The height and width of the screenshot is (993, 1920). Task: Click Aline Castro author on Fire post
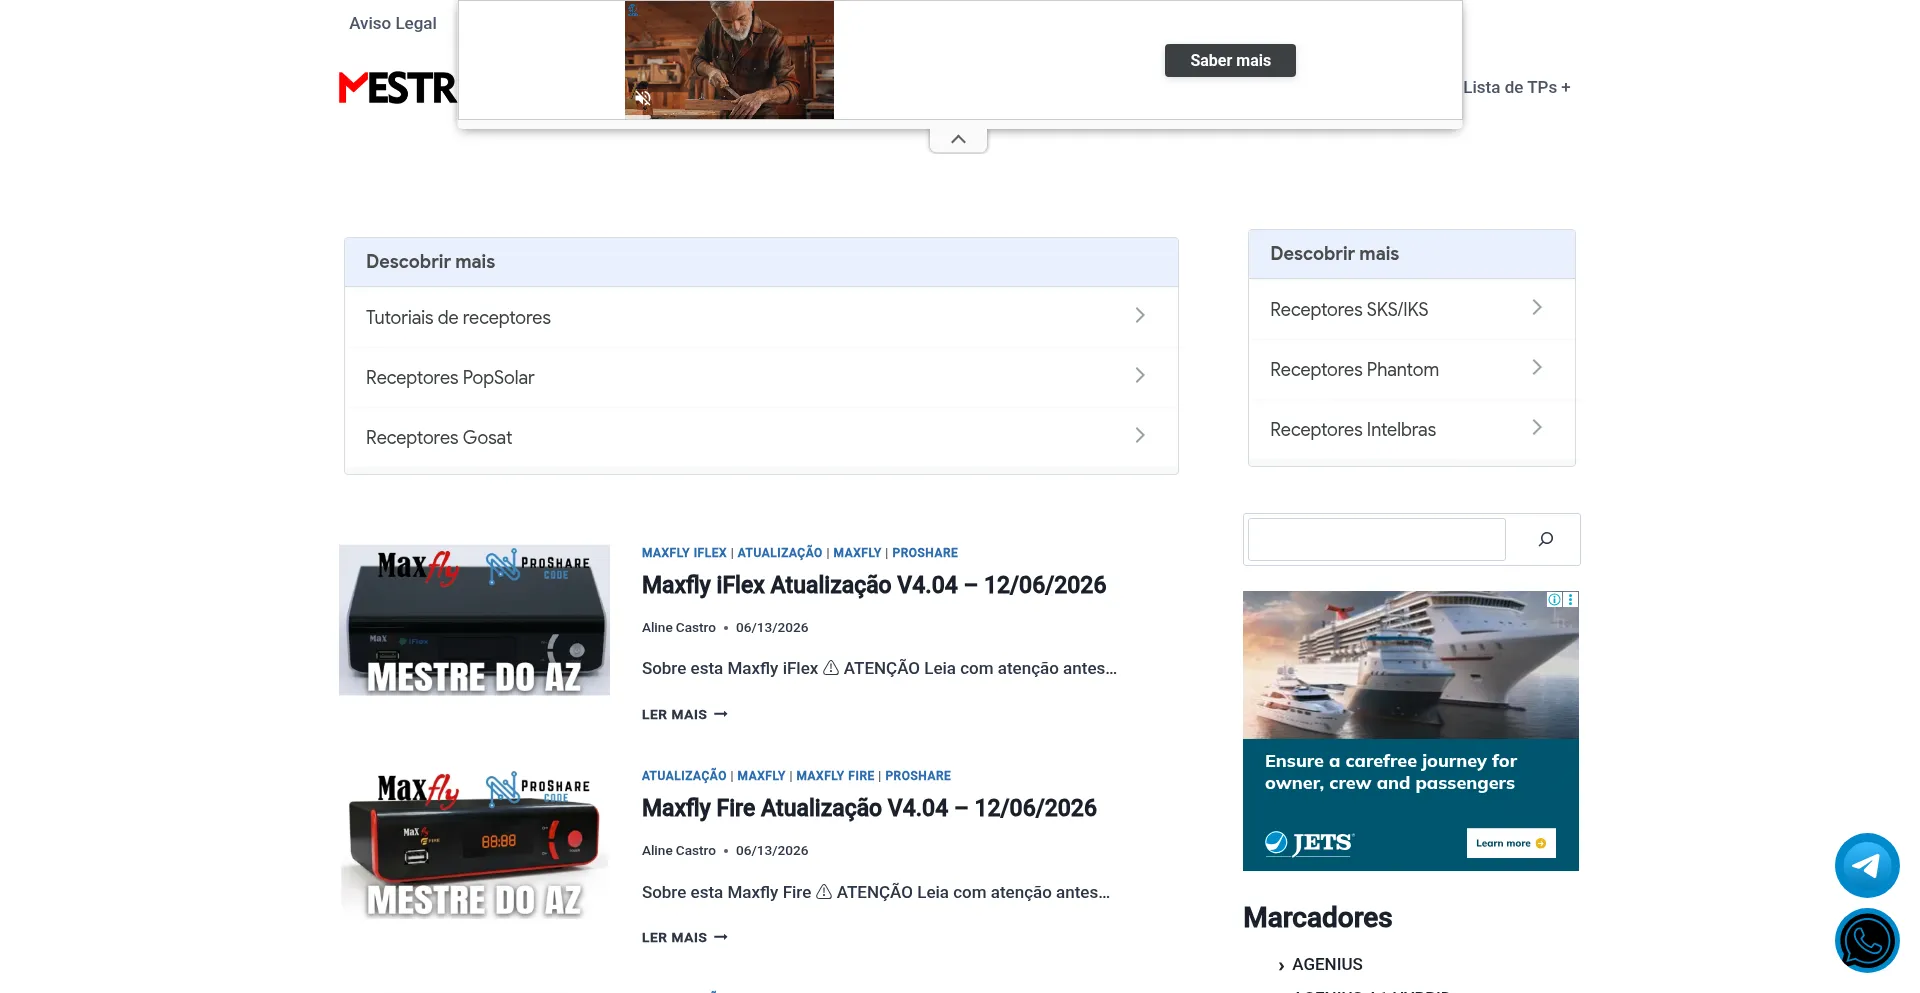[x=679, y=851]
